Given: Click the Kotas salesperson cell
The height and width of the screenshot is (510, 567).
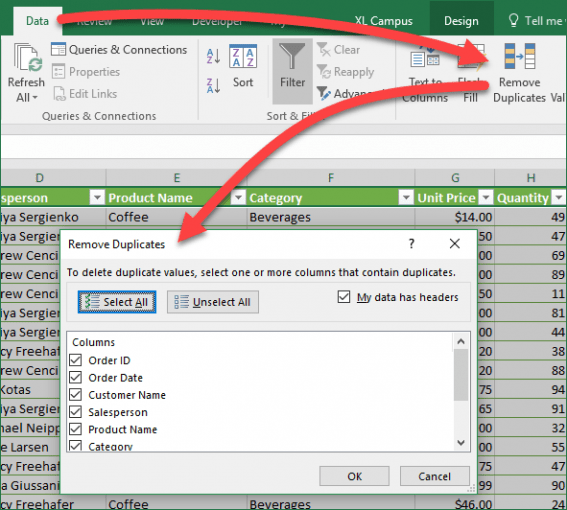Looking at the screenshot, I should pos(30,390).
